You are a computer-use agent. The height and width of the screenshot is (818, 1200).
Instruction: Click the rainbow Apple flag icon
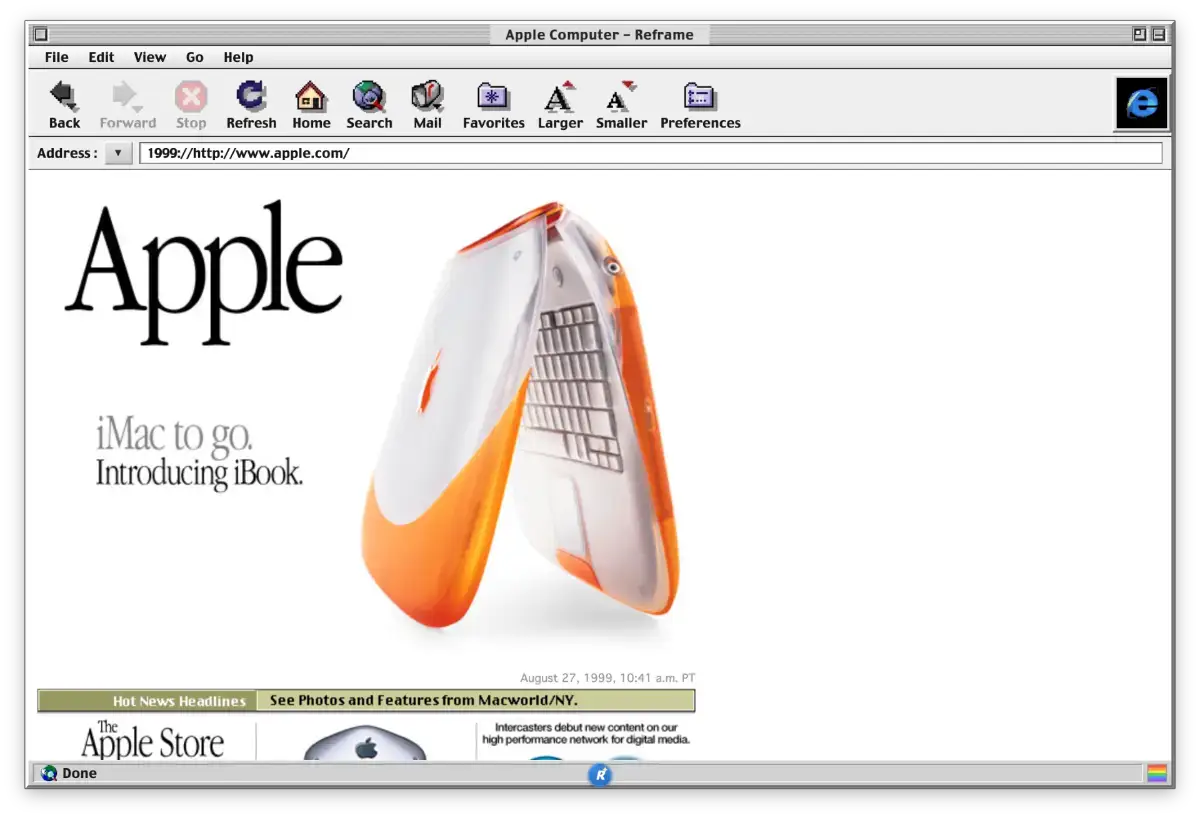(x=1157, y=773)
